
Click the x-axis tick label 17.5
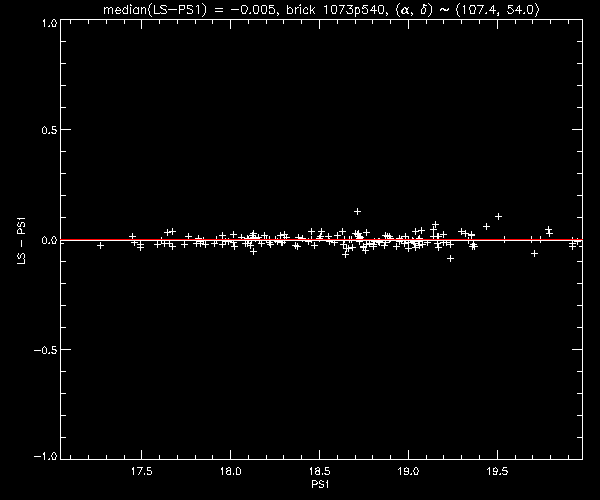pyautogui.click(x=142, y=471)
